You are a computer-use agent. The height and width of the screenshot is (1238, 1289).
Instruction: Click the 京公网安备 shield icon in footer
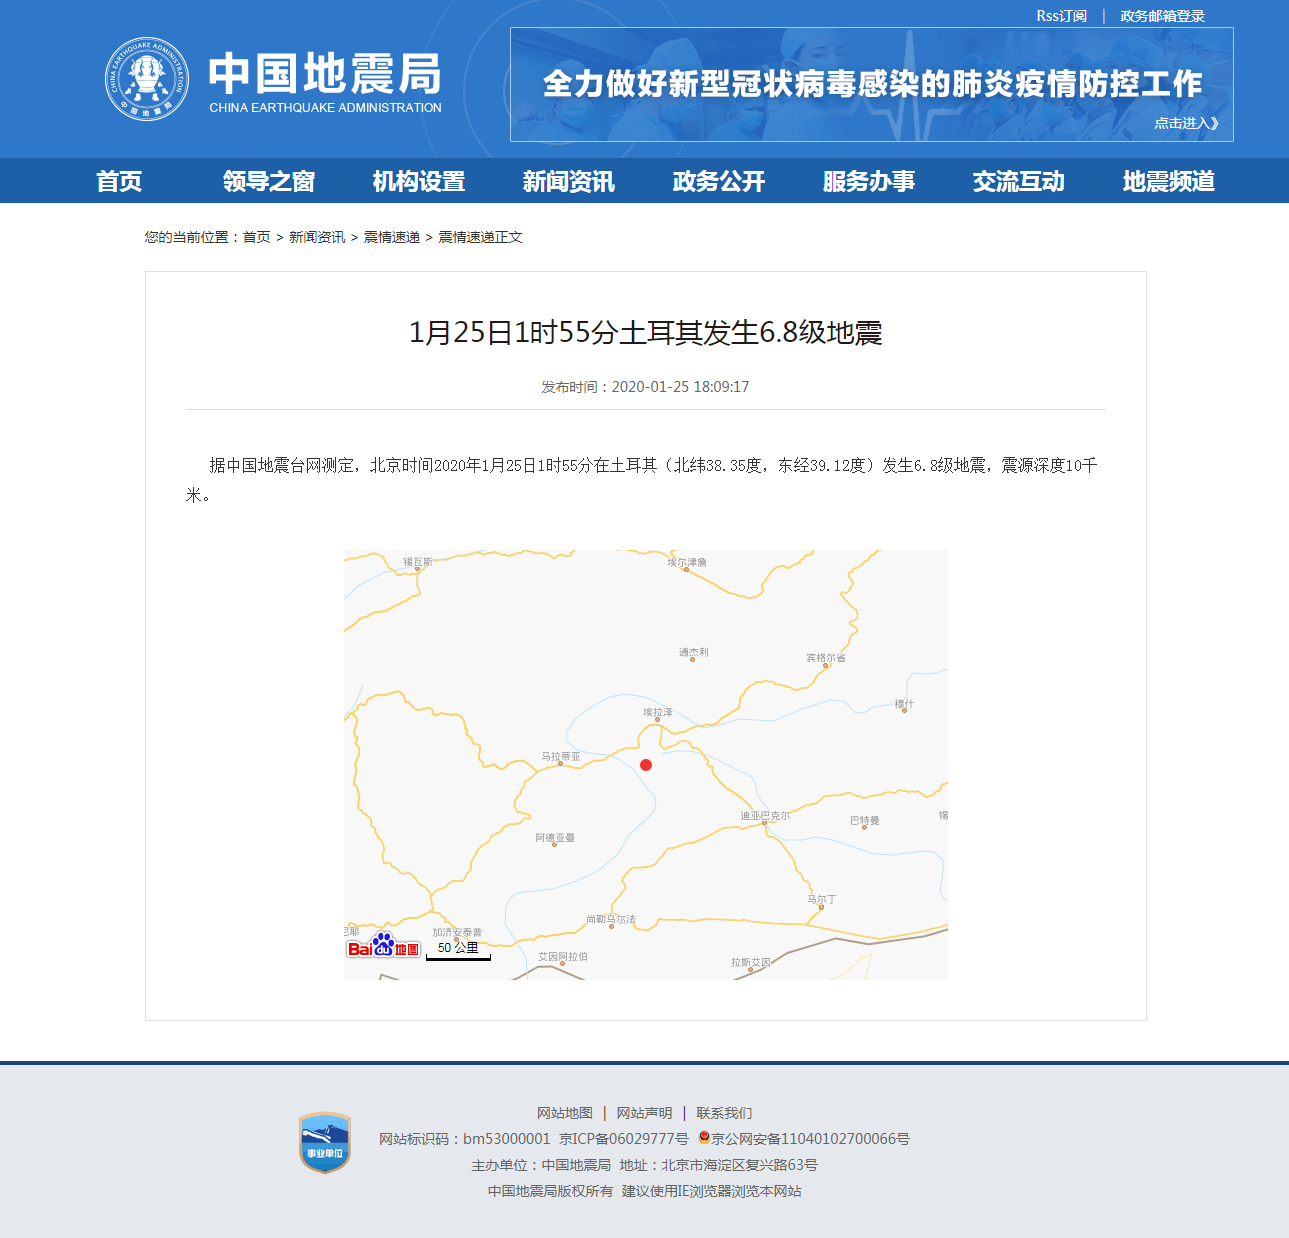703,1138
